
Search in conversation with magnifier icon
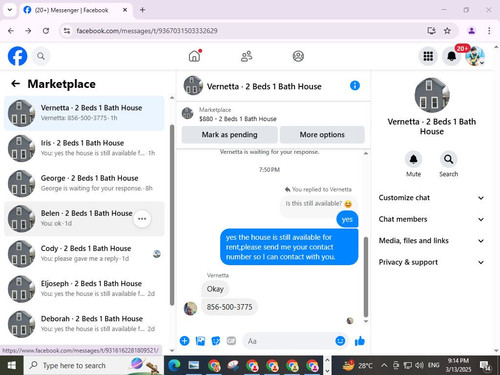pos(448,159)
